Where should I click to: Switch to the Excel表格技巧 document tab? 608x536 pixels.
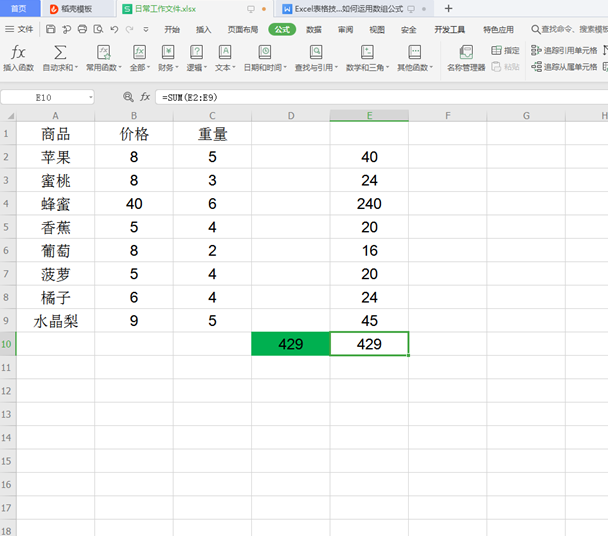354,9
